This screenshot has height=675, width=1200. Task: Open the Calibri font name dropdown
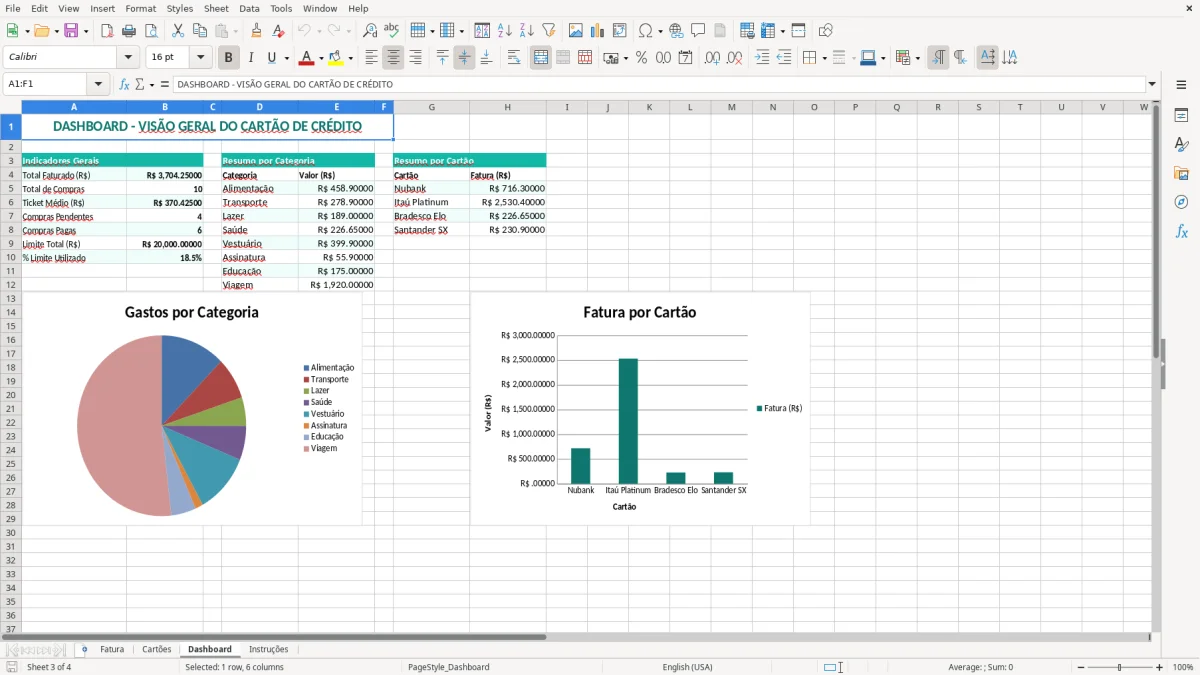(x=128, y=58)
